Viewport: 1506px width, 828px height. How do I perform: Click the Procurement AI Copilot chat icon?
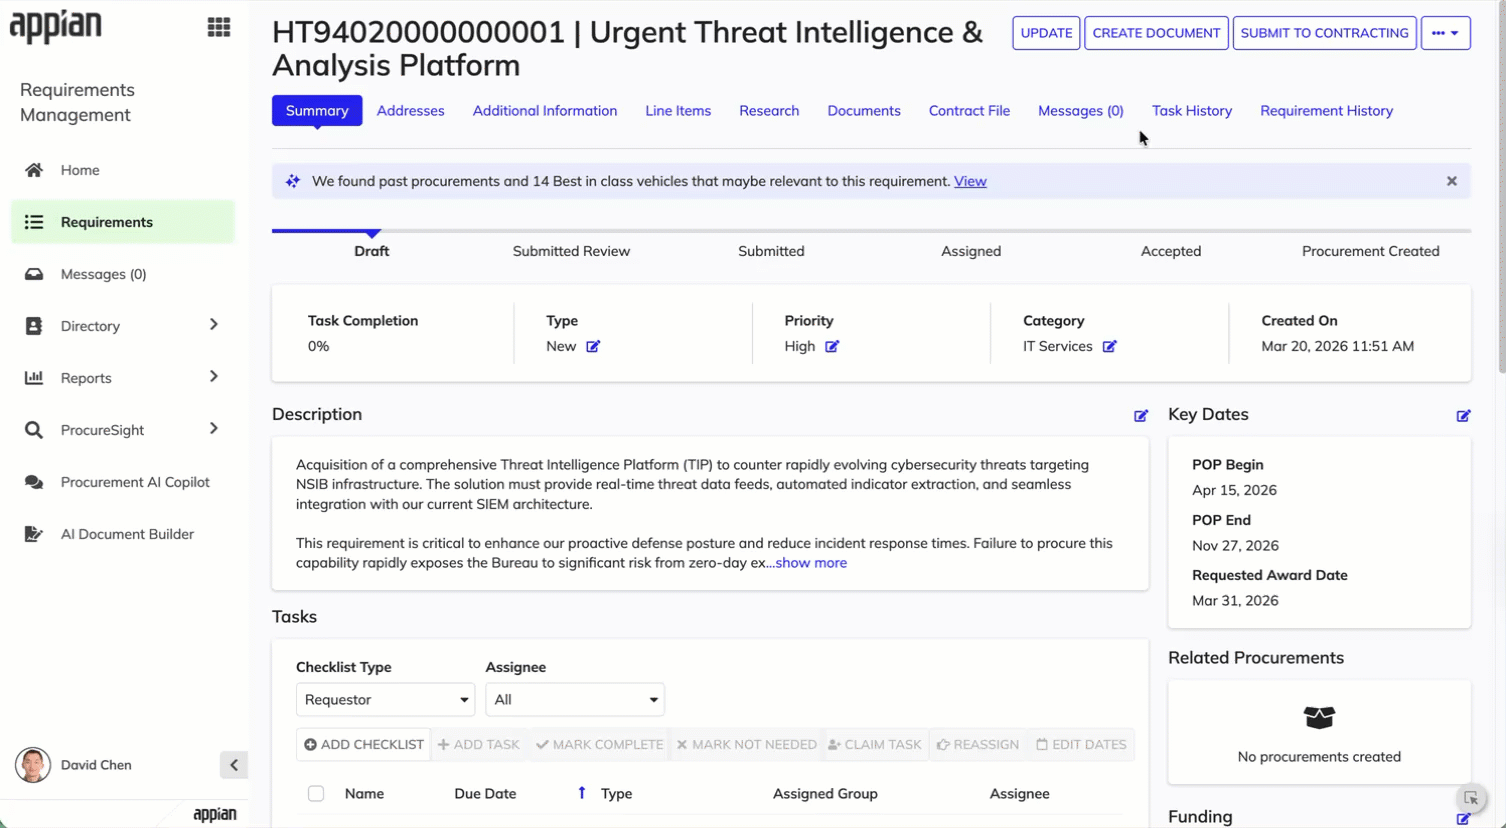coord(34,482)
